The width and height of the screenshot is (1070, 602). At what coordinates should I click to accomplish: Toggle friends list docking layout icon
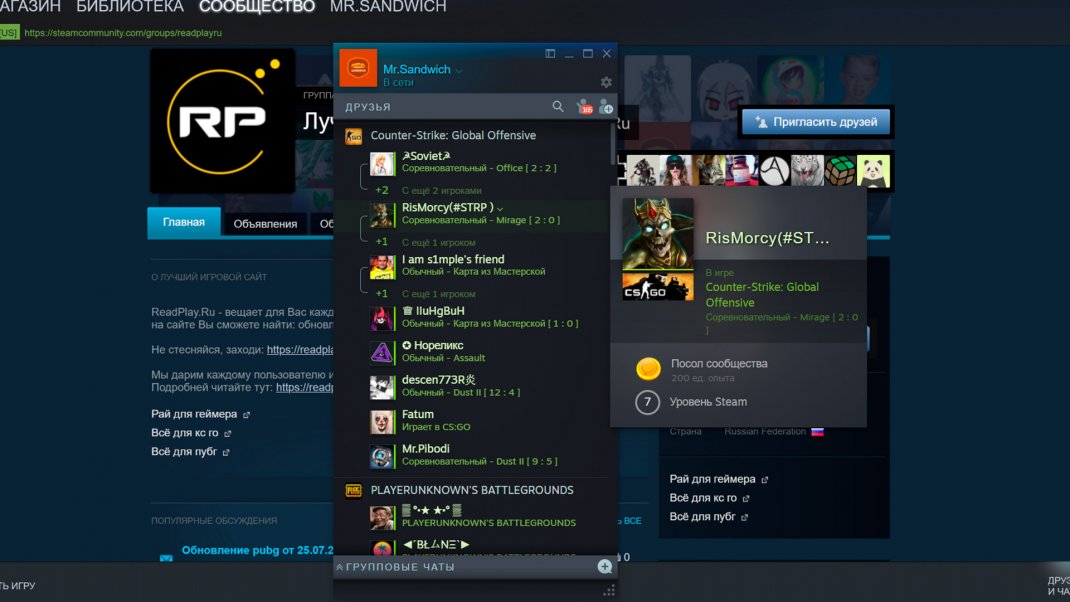click(550, 53)
